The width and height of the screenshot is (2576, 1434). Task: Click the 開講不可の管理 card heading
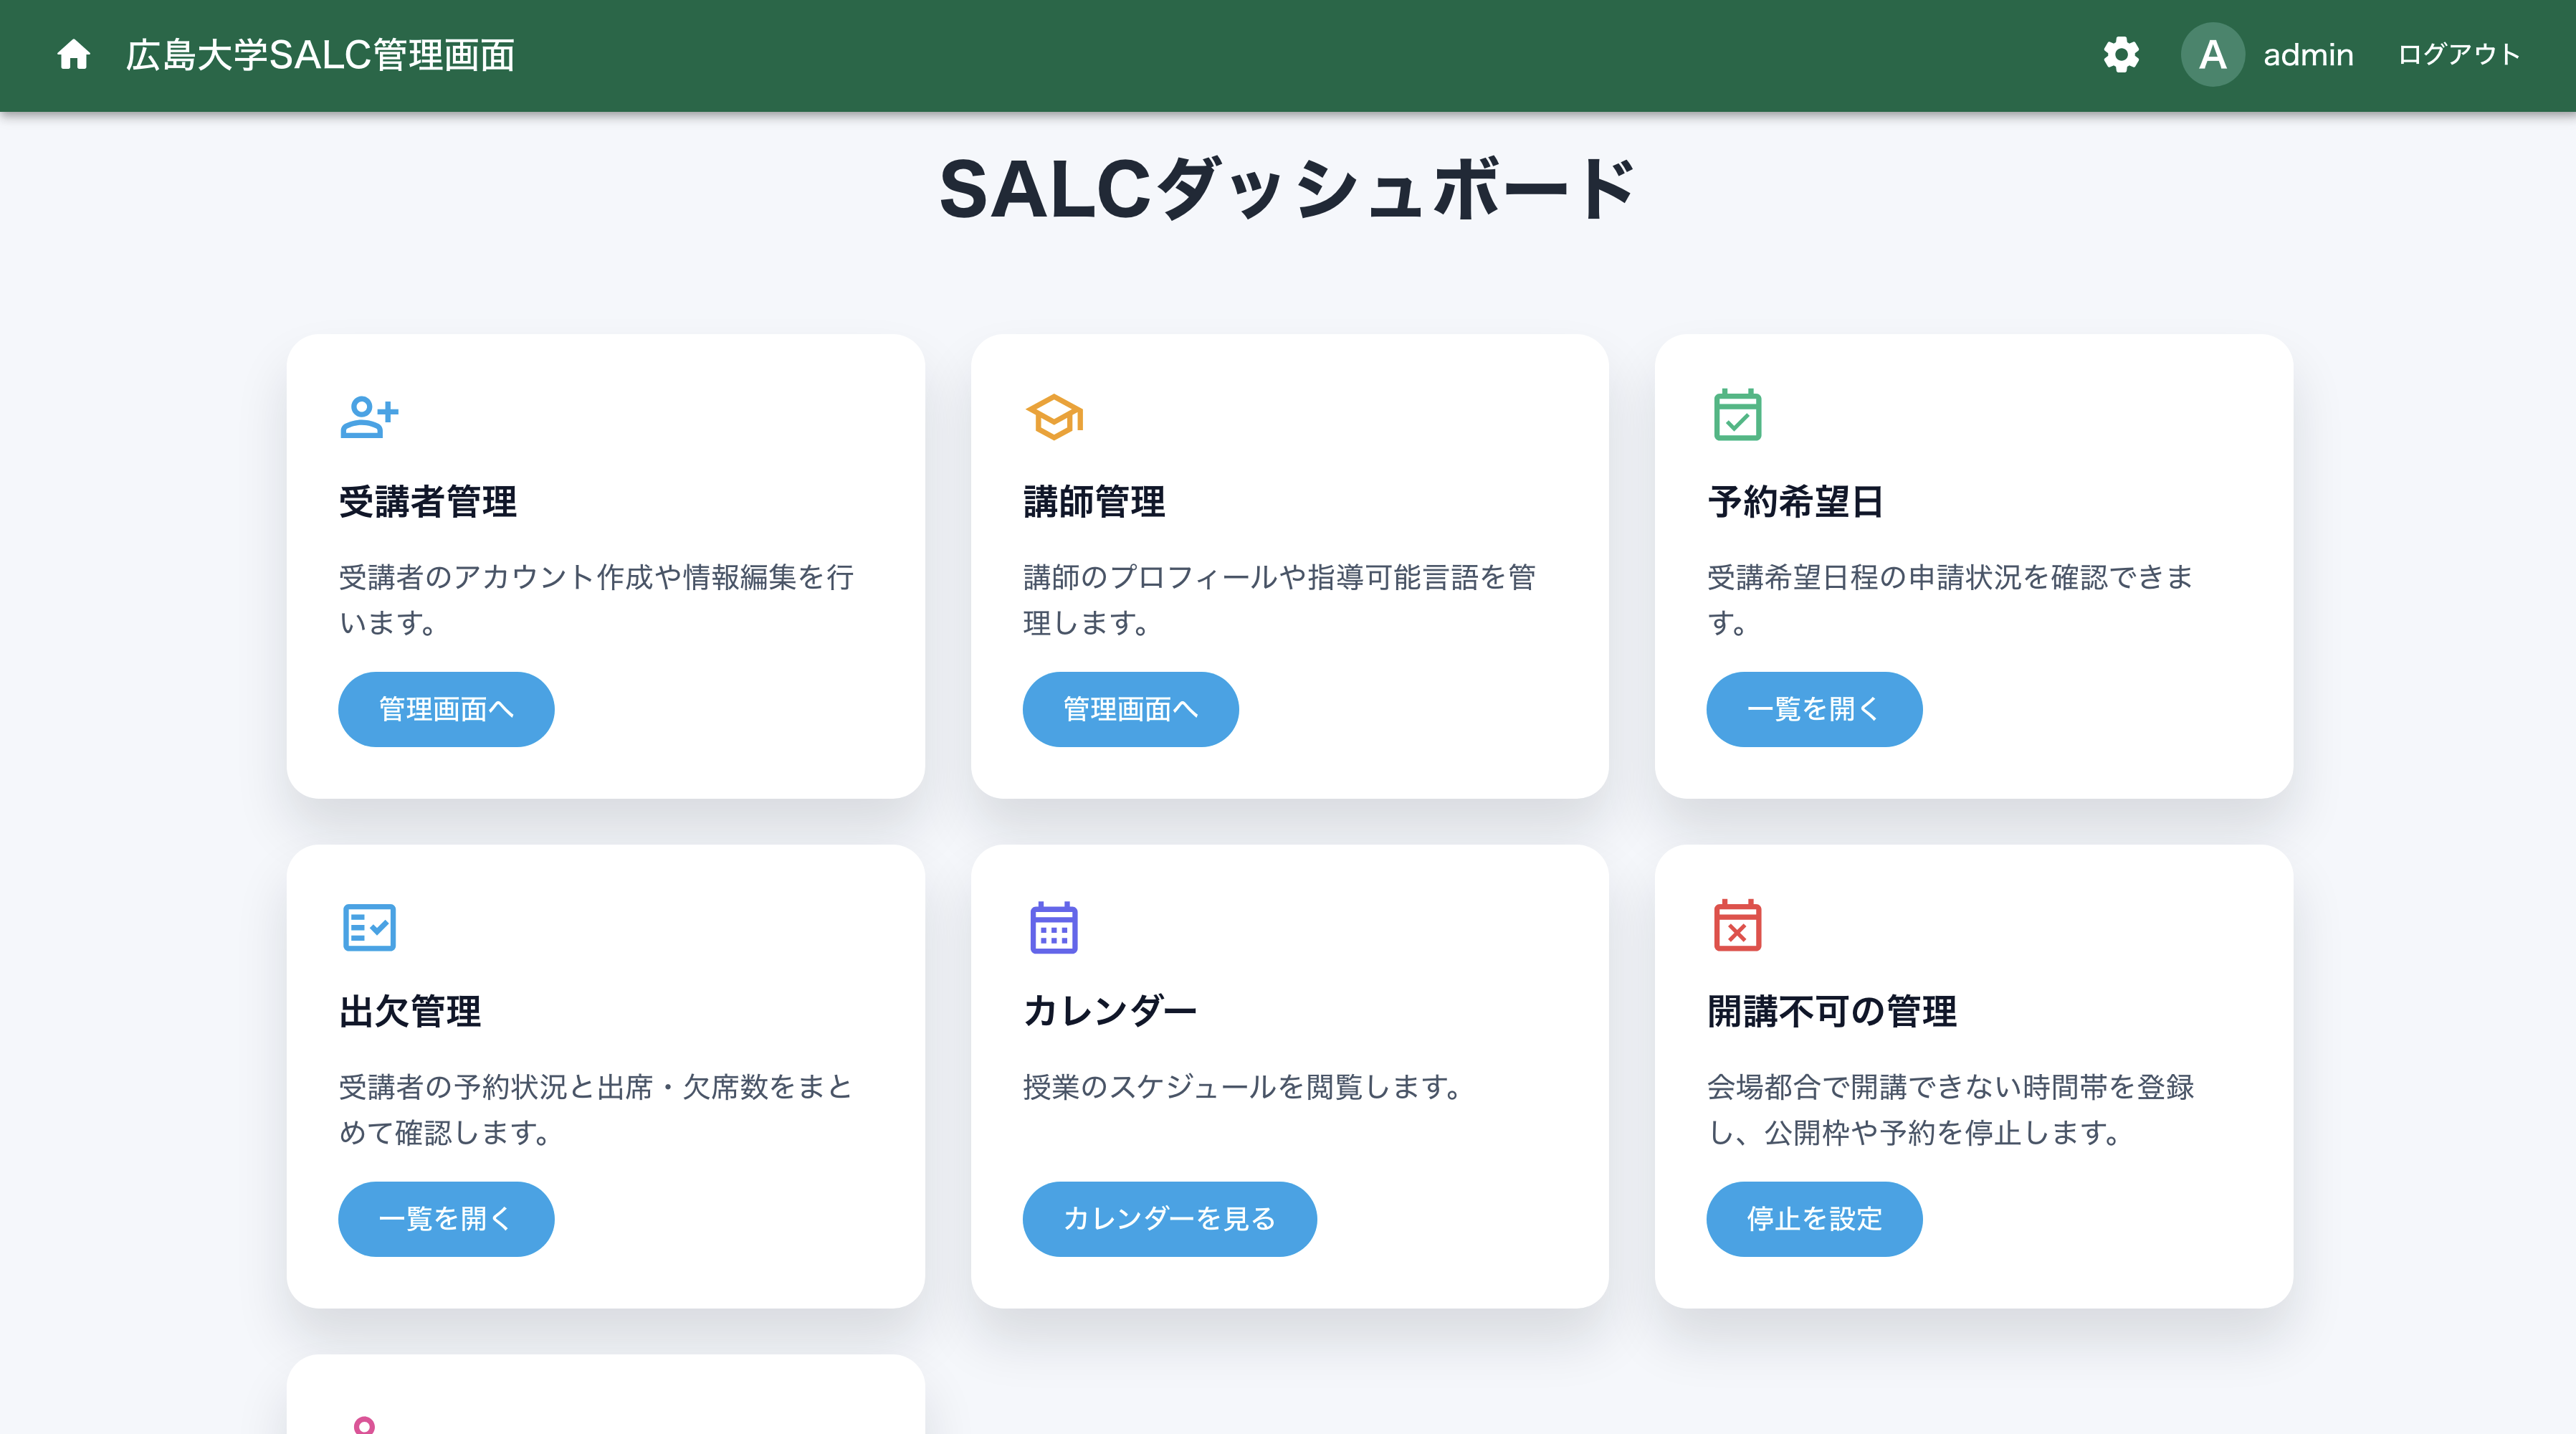(x=1831, y=1011)
